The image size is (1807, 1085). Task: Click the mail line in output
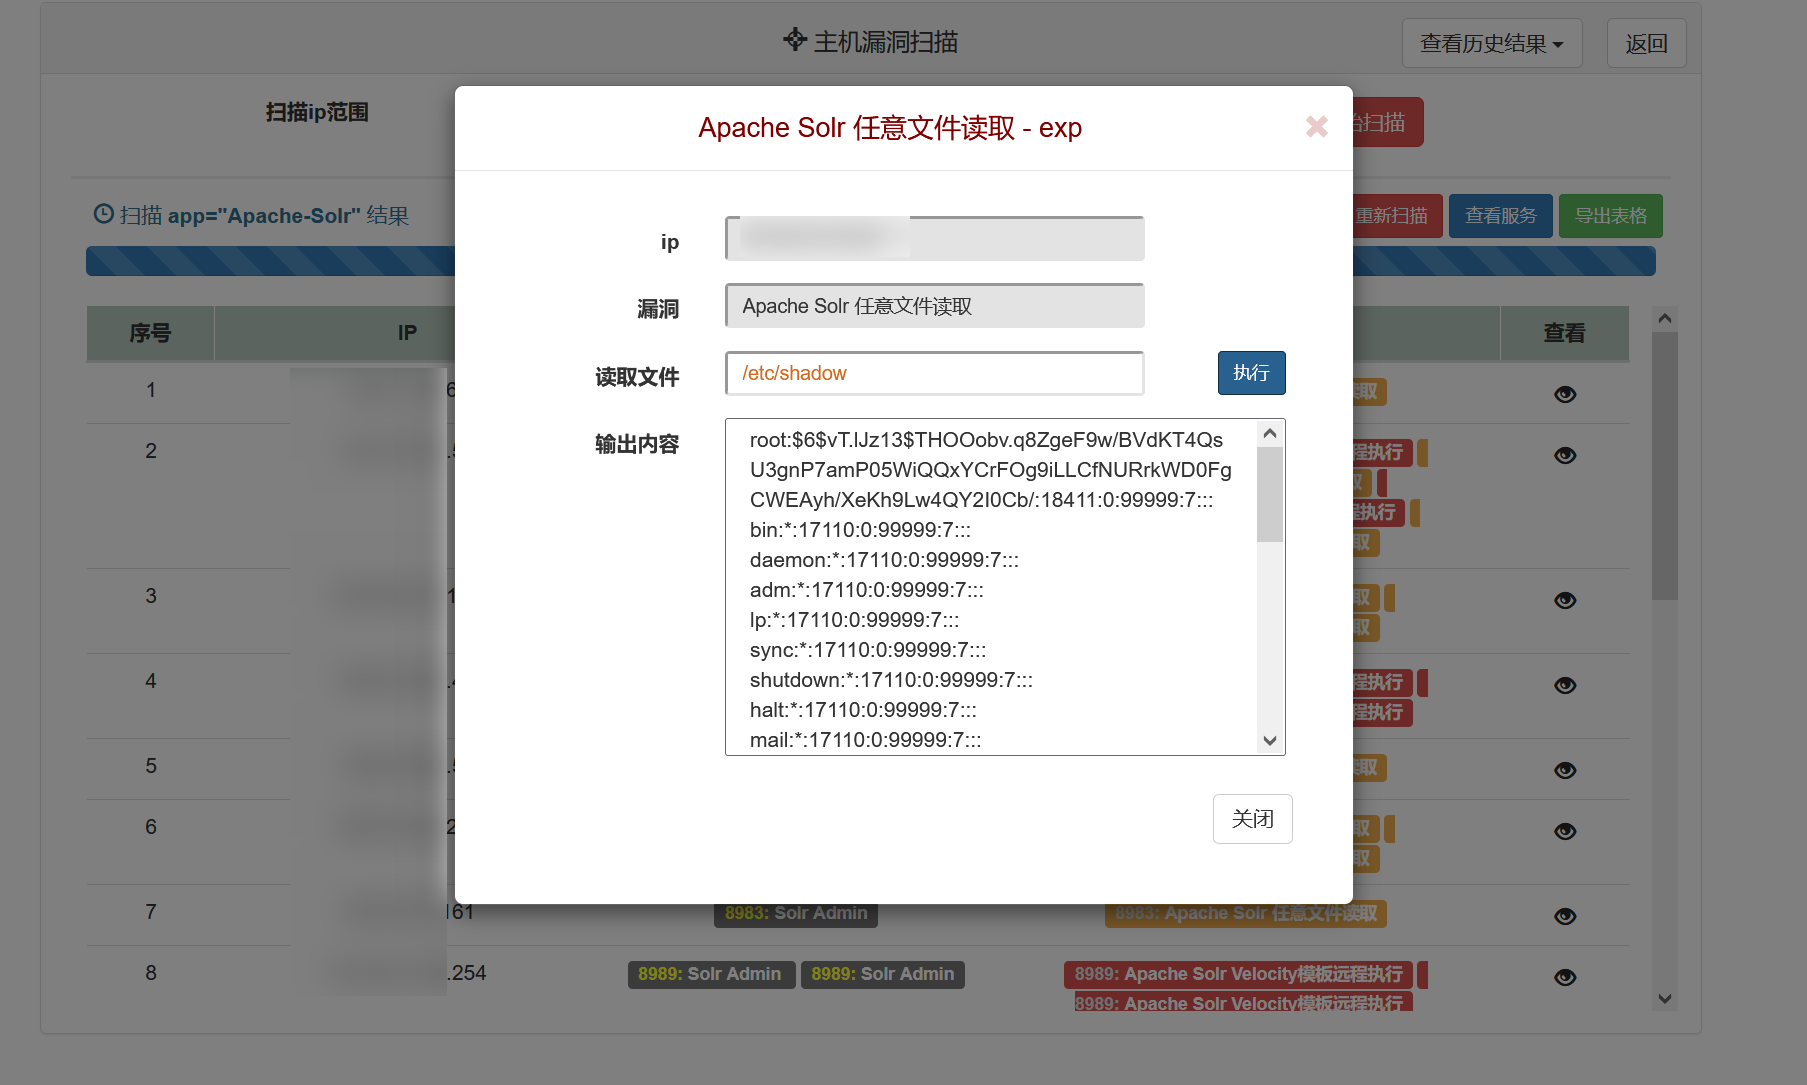click(865, 740)
